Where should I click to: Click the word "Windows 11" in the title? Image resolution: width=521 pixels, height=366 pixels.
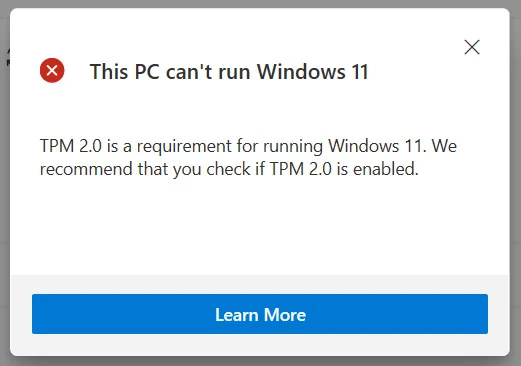click(313, 71)
